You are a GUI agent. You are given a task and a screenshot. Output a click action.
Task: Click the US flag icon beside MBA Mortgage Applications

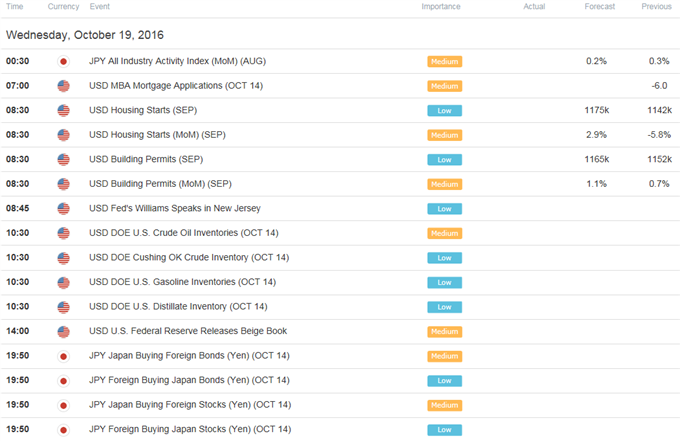tap(63, 86)
